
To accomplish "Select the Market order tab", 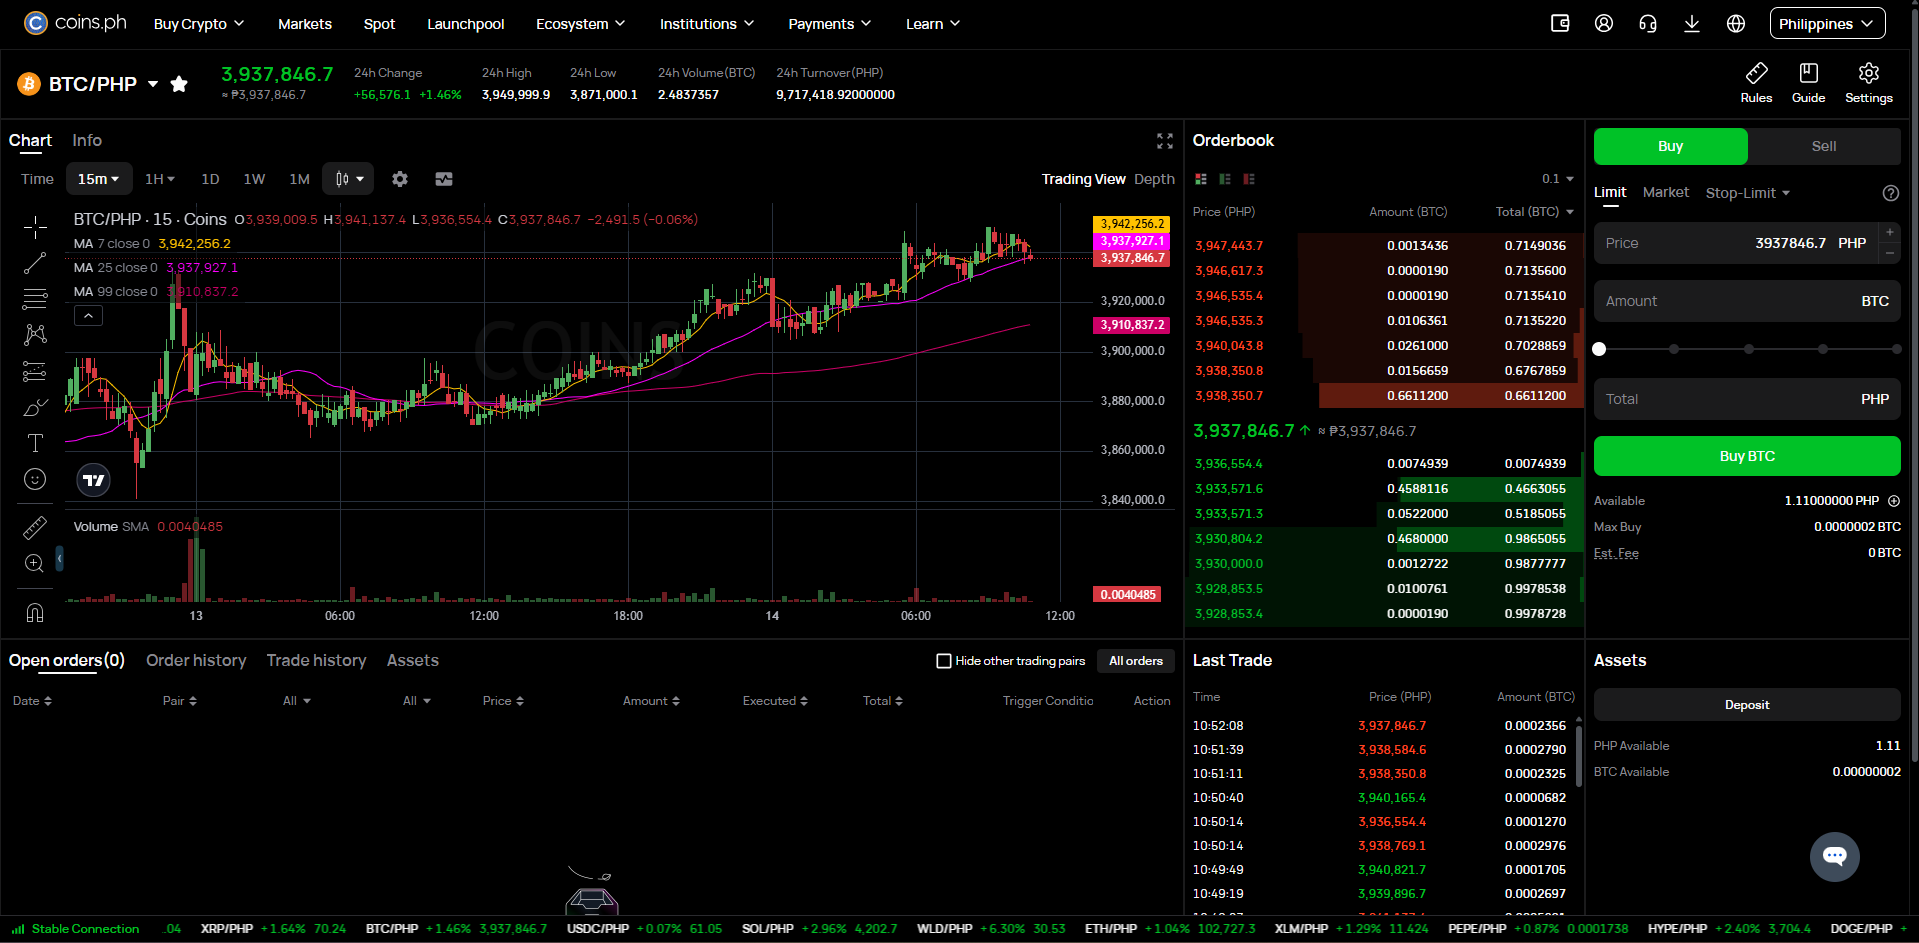I will pyautogui.click(x=1665, y=192).
